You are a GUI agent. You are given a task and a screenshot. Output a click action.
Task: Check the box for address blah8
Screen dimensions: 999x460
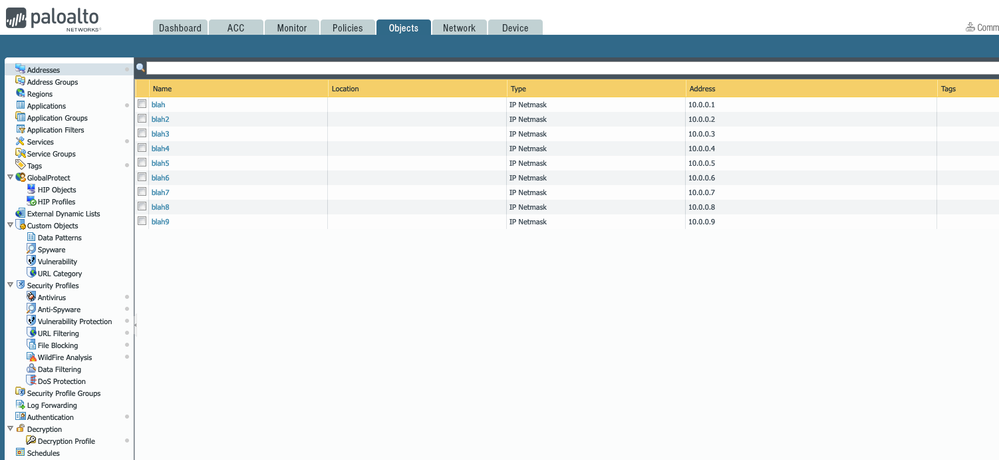pos(142,206)
